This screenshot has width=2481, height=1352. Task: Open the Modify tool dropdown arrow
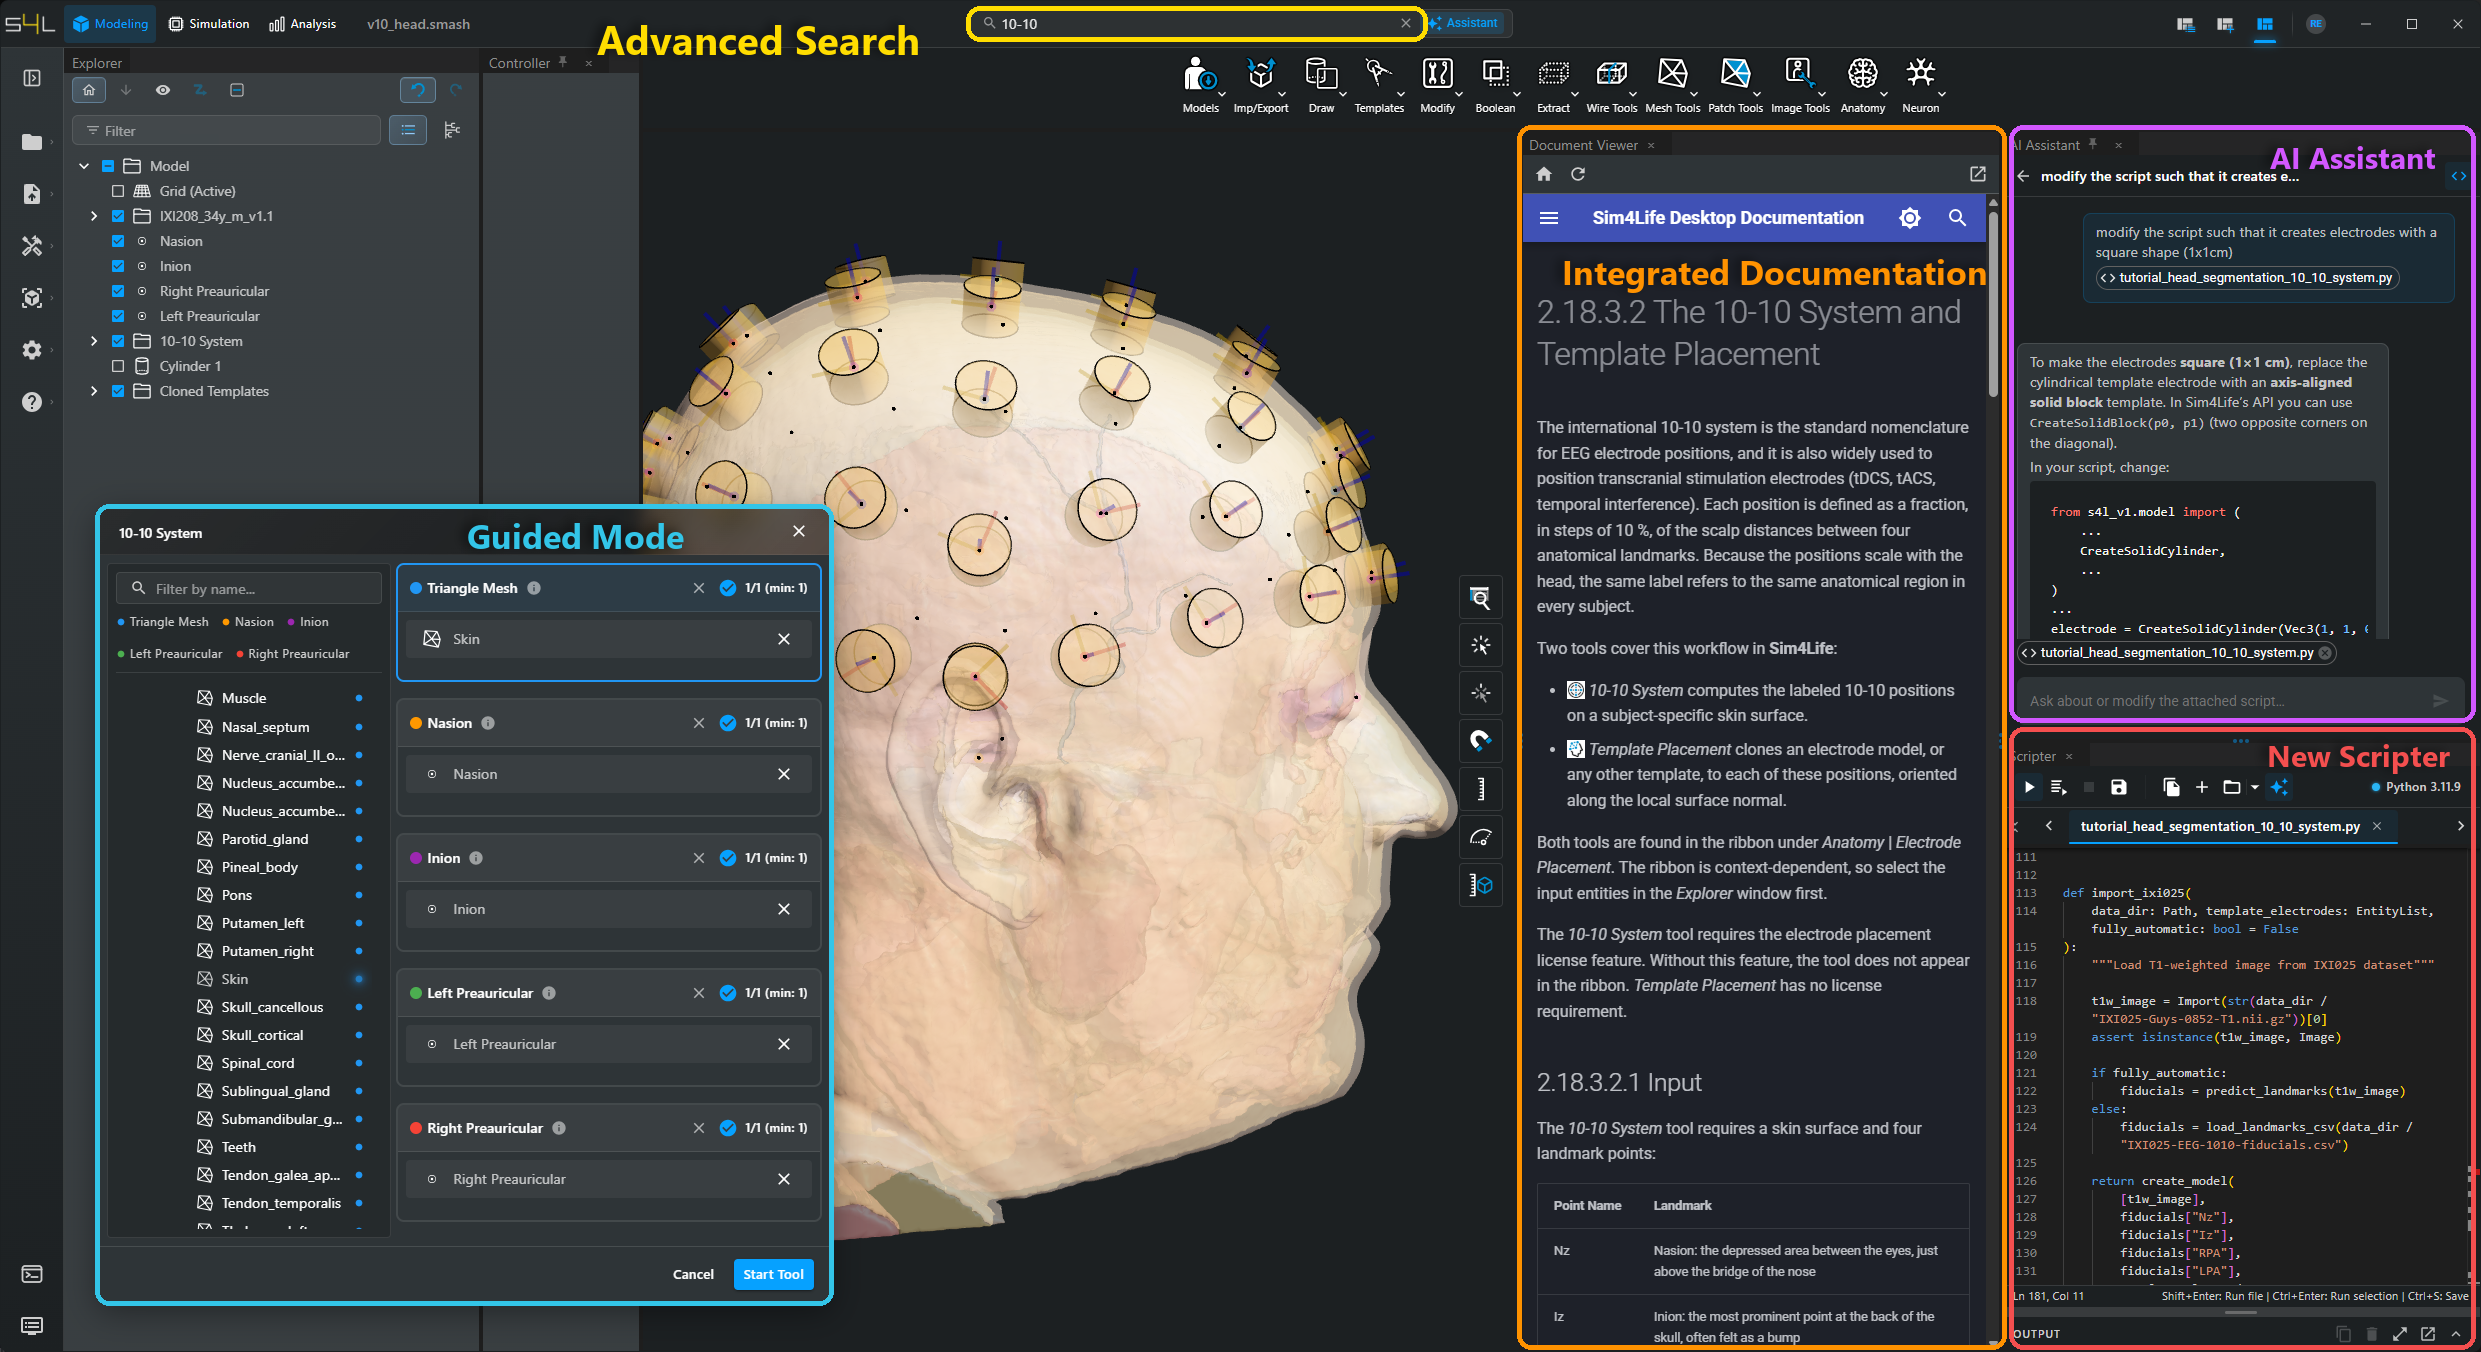tap(1459, 95)
